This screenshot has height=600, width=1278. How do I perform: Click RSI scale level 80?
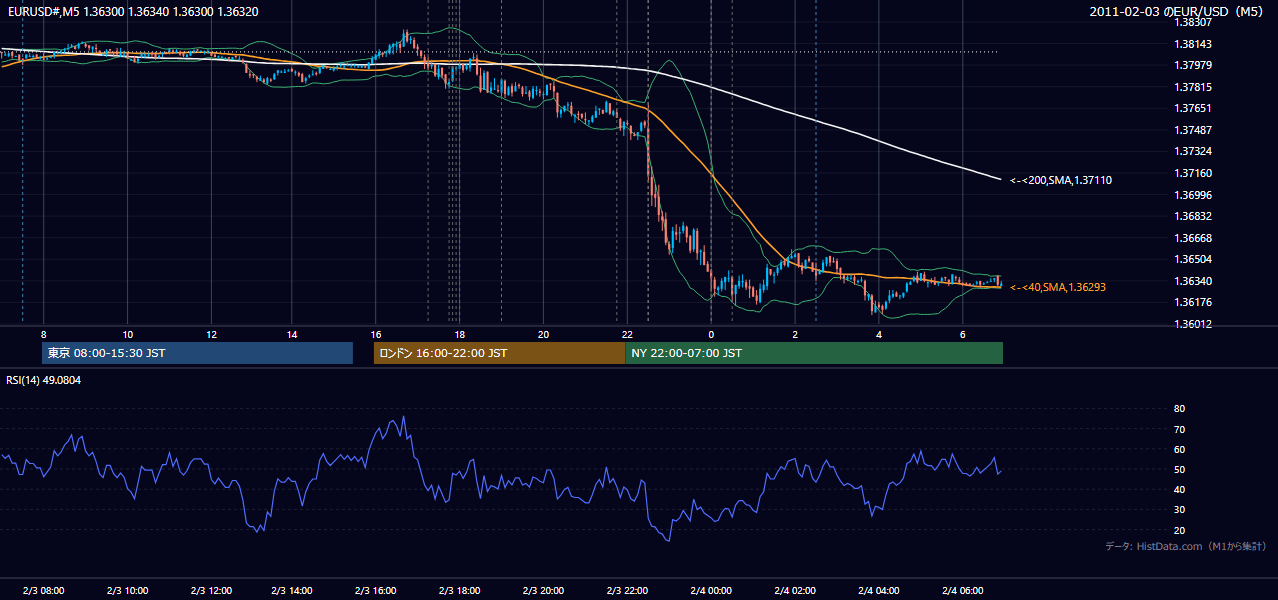[1180, 409]
